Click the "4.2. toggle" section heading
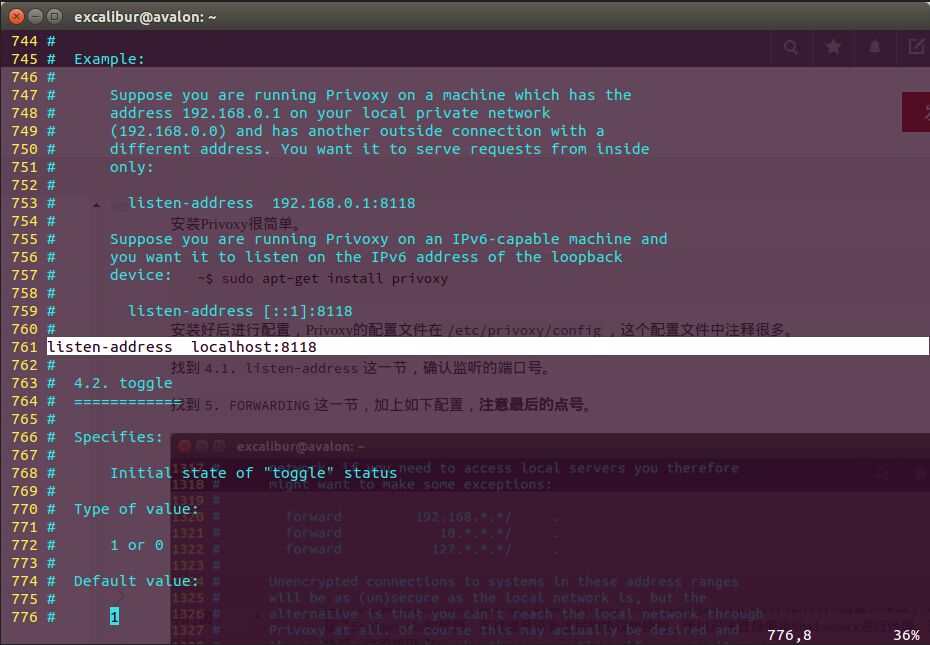 click(123, 383)
